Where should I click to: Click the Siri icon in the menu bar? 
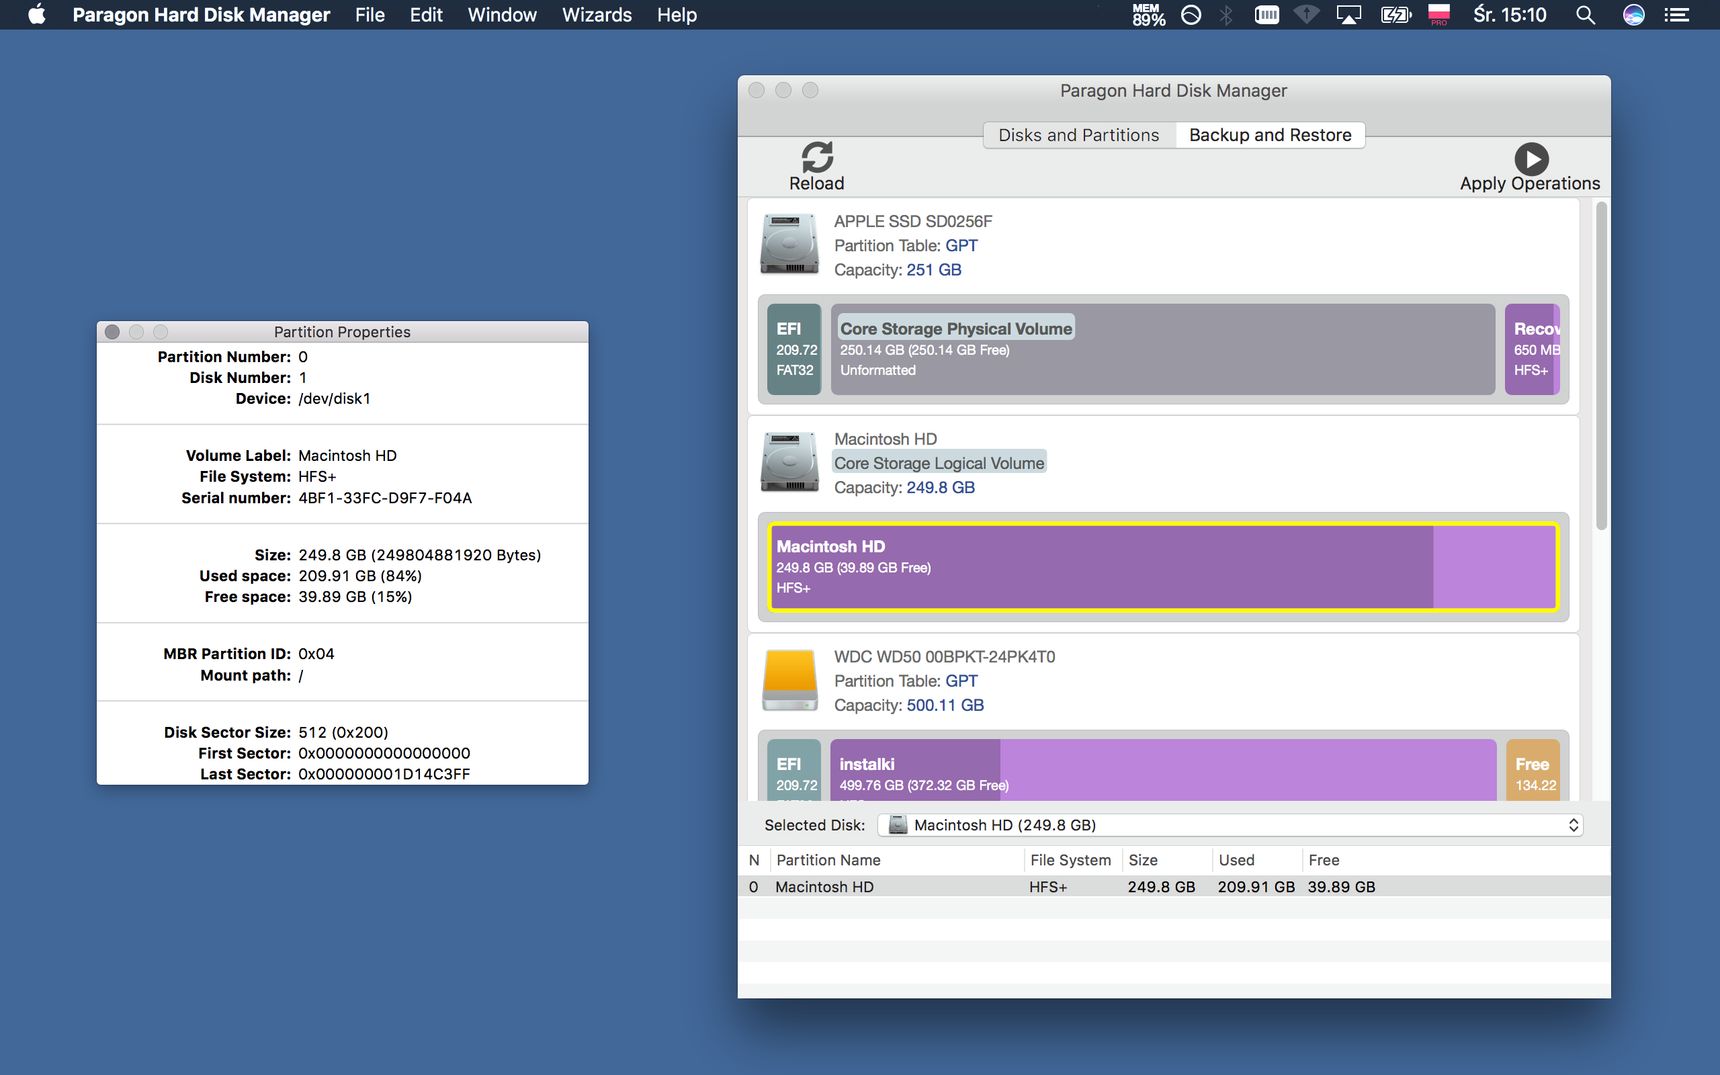1634,15
